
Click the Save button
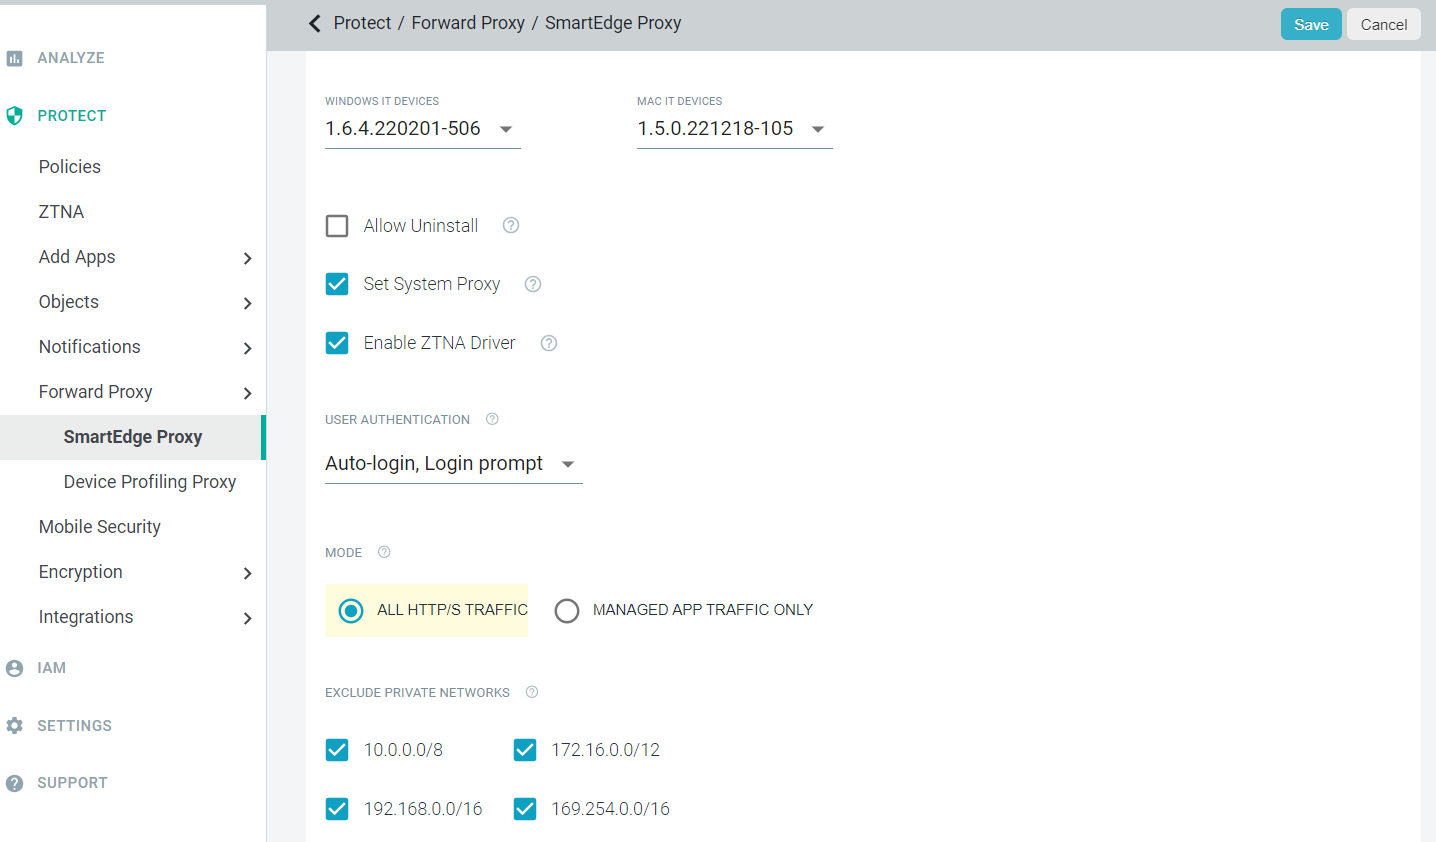pos(1310,24)
